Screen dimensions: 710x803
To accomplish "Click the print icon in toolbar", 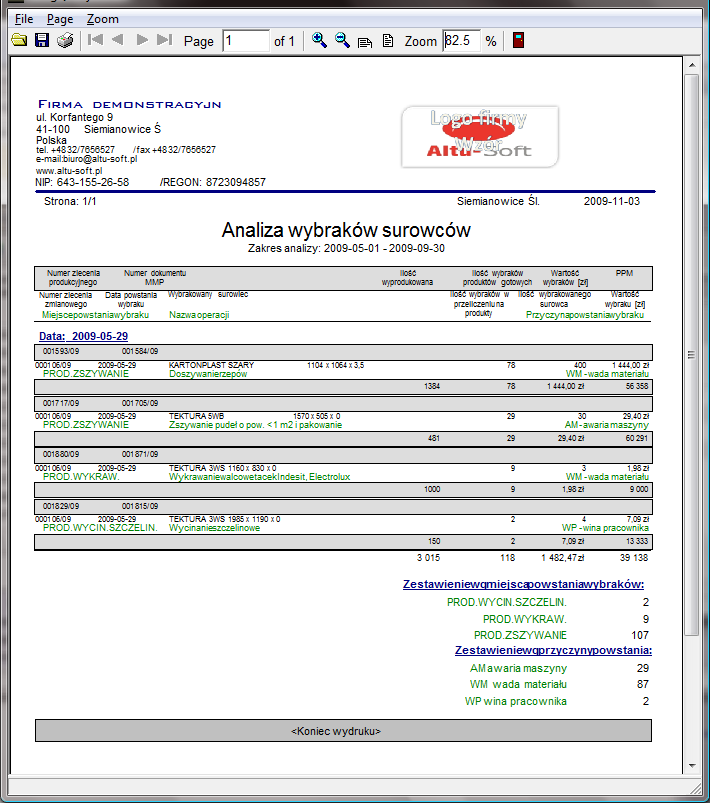I will (x=65, y=41).
